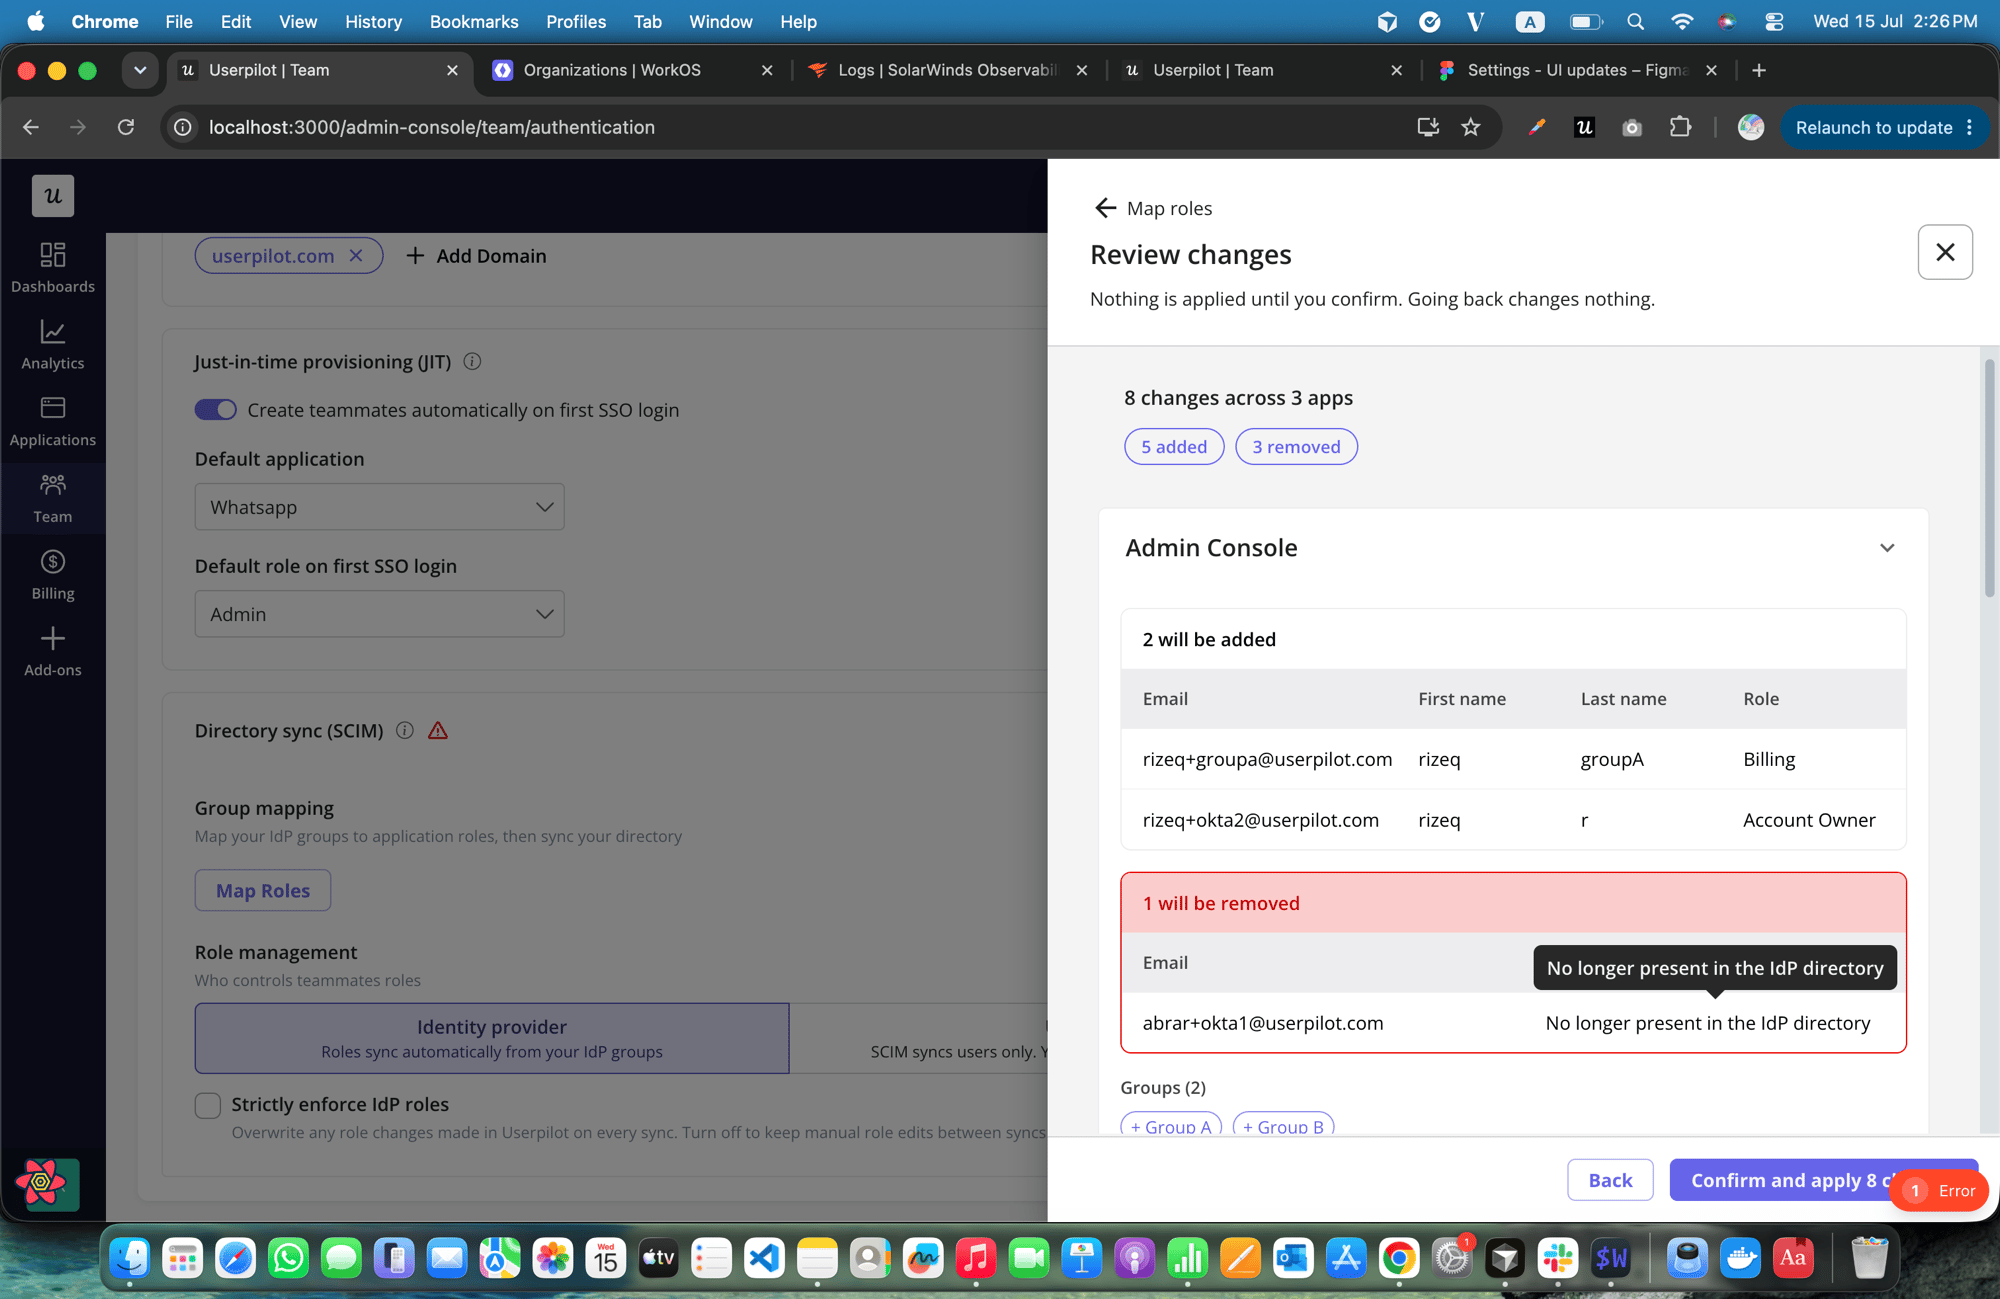Image resolution: width=2000 pixels, height=1299 pixels.
Task: Click the address bar URL
Action: tap(431, 127)
